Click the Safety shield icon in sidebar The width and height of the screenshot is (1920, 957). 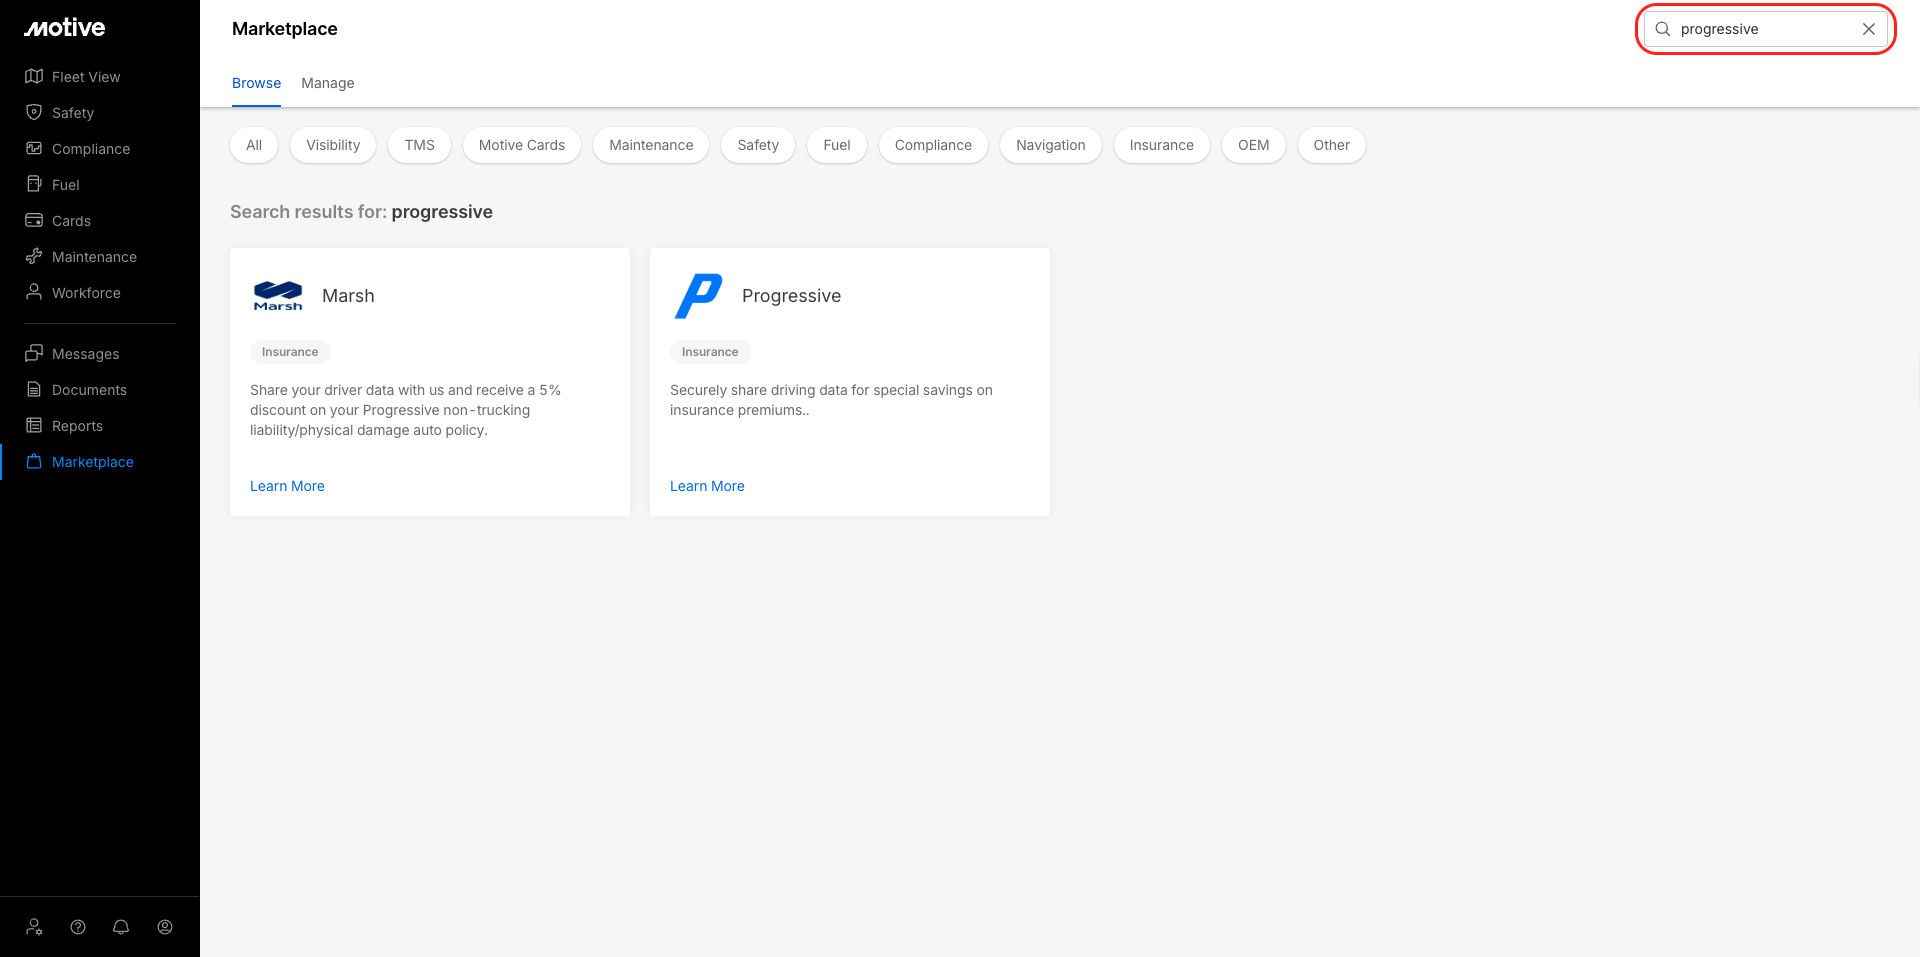pos(34,113)
